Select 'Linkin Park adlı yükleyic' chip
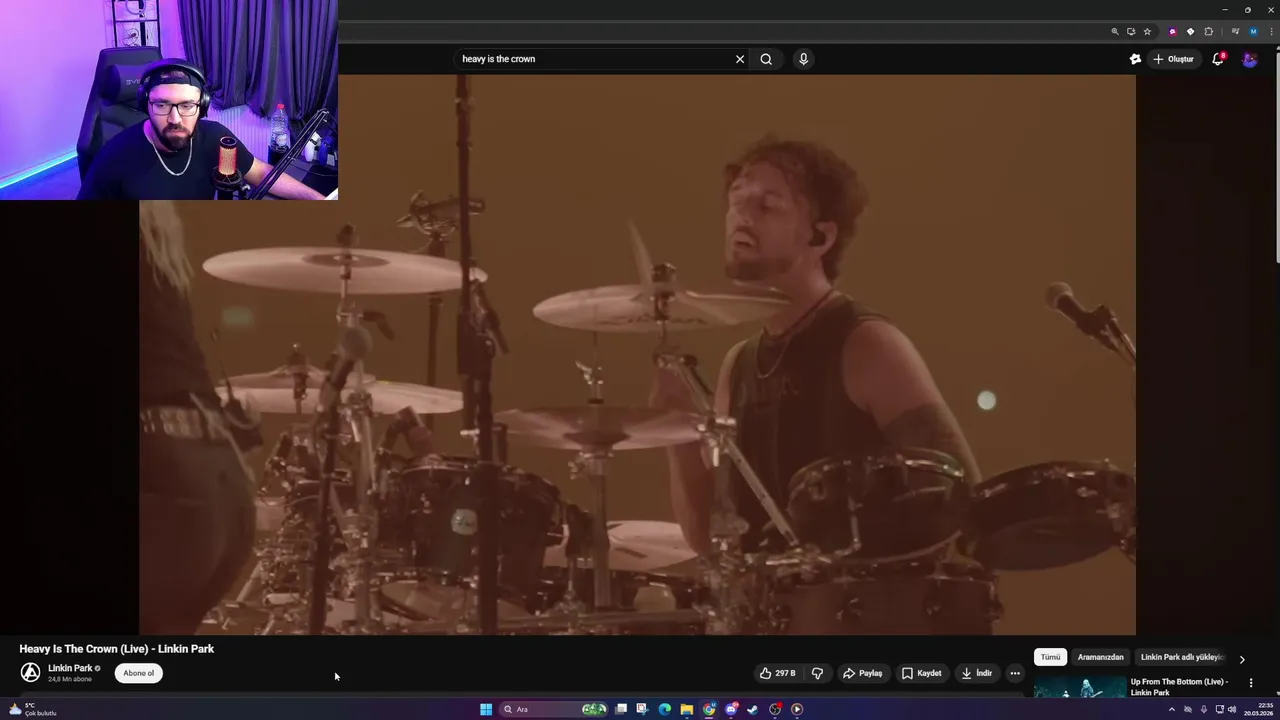Image resolution: width=1280 pixels, height=720 pixels. click(1182, 657)
